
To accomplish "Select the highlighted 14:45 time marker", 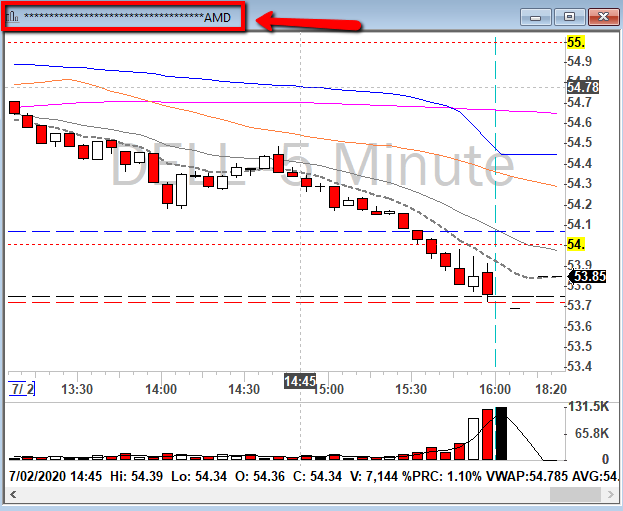I will [300, 381].
